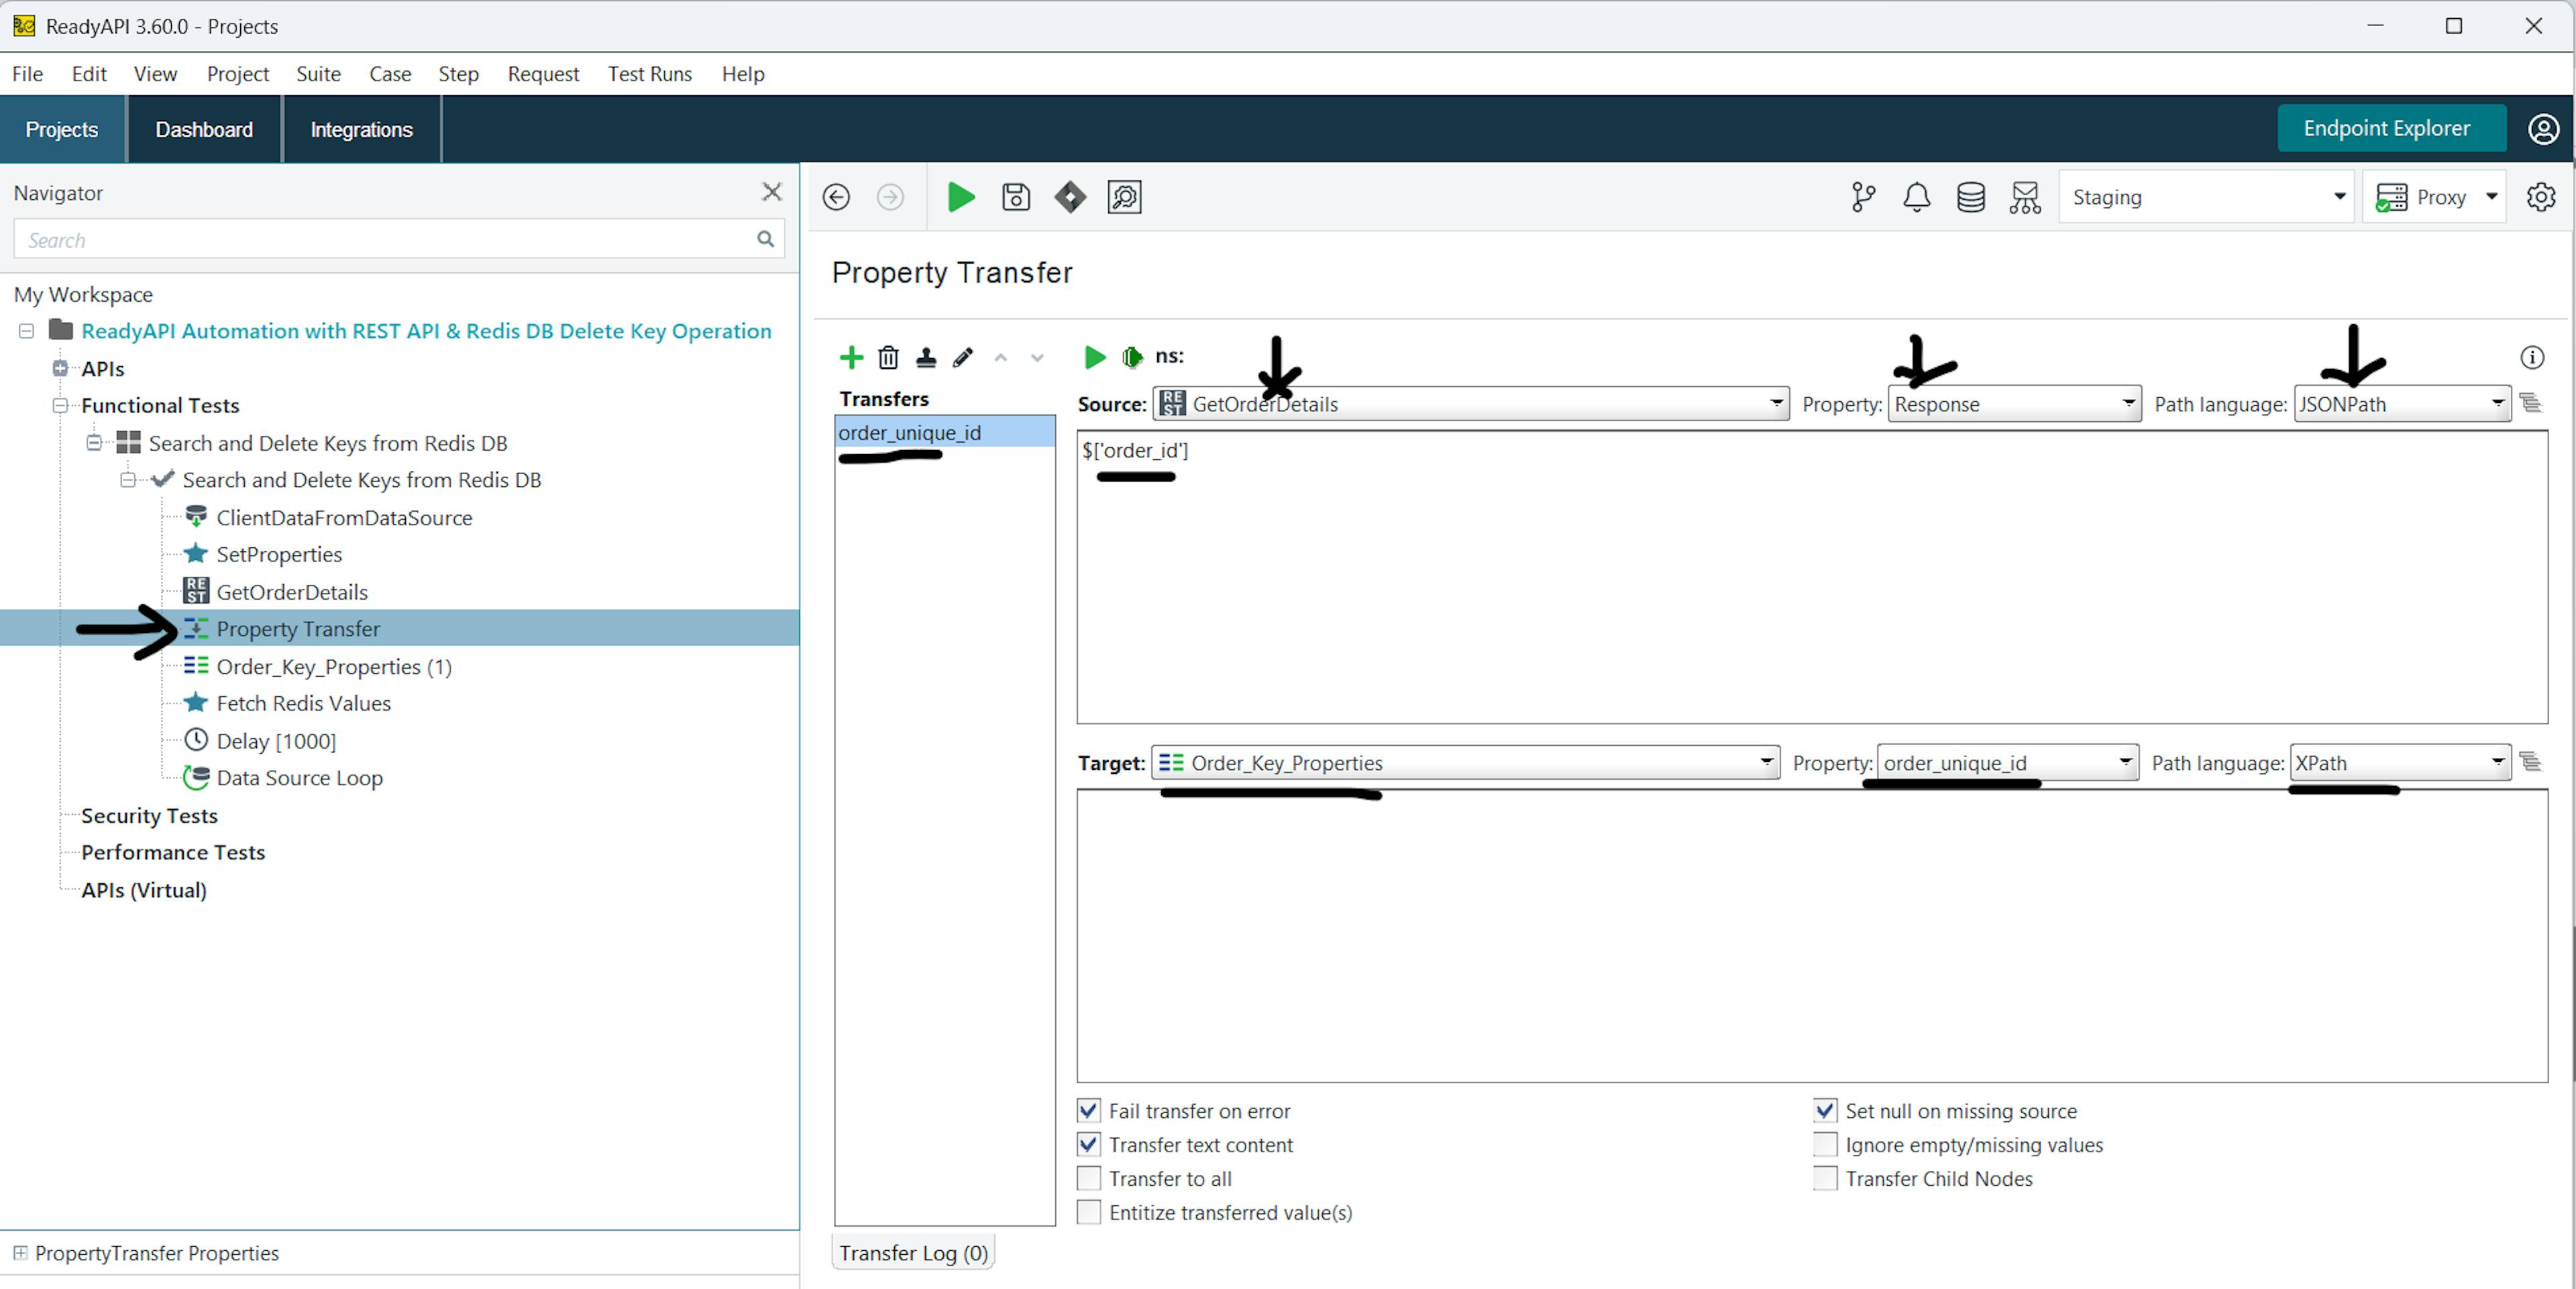Screen dimensions: 2576x1289
Task: Open the Staging environment dropdown
Action: (x=2206, y=197)
